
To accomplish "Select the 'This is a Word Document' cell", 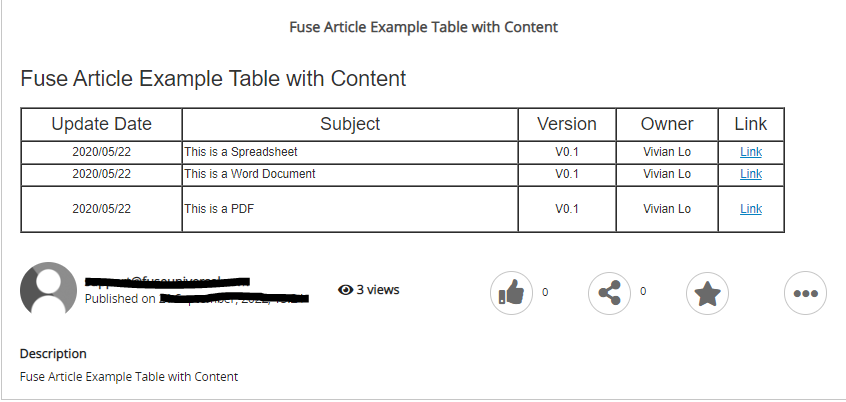I will (250, 174).
